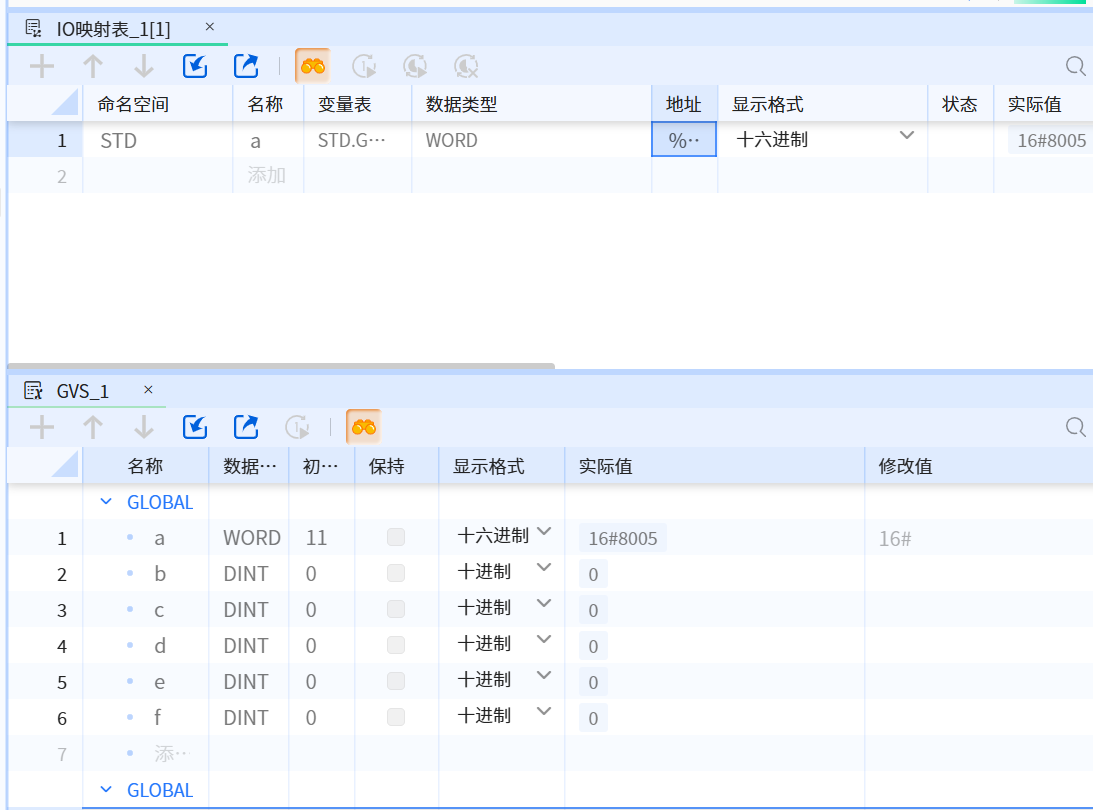Image resolution: width=1093 pixels, height=810 pixels.
Task: Click the 修改值 field for variable a
Action: [x=975, y=539]
